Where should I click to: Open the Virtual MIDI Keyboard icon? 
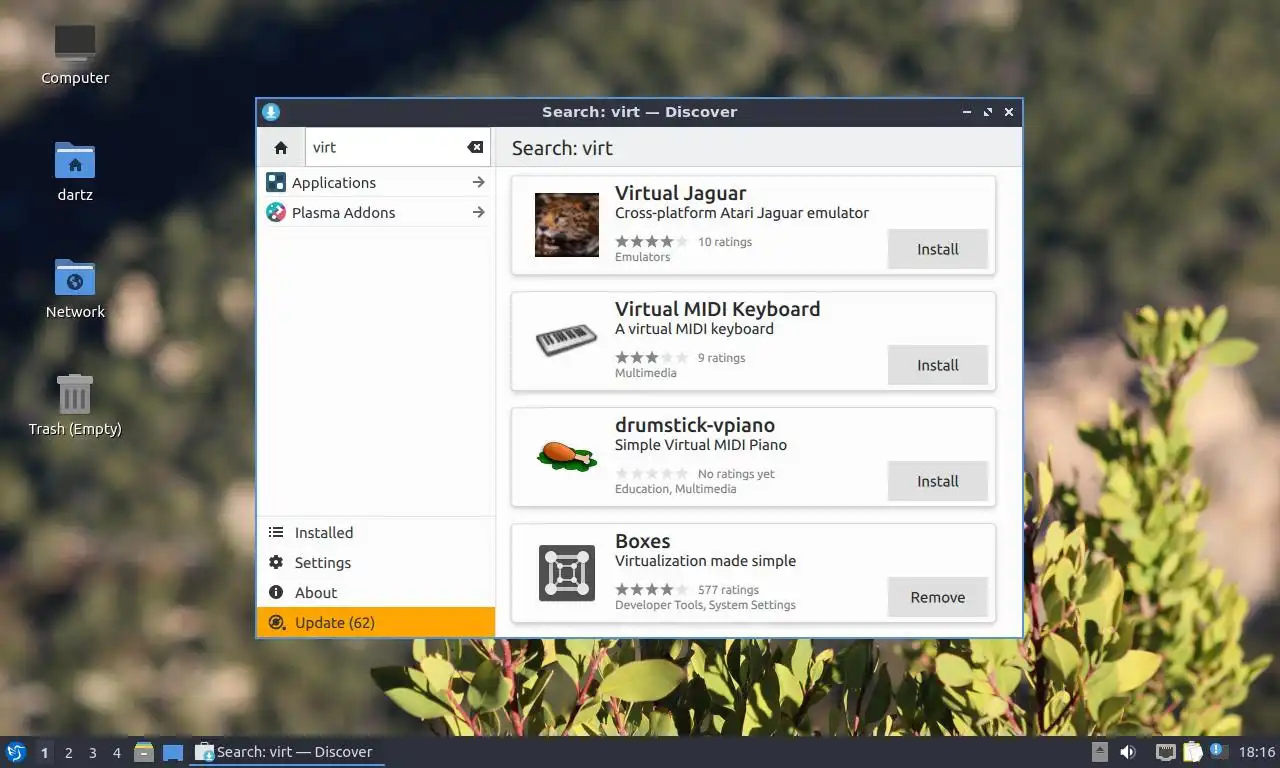[567, 341]
